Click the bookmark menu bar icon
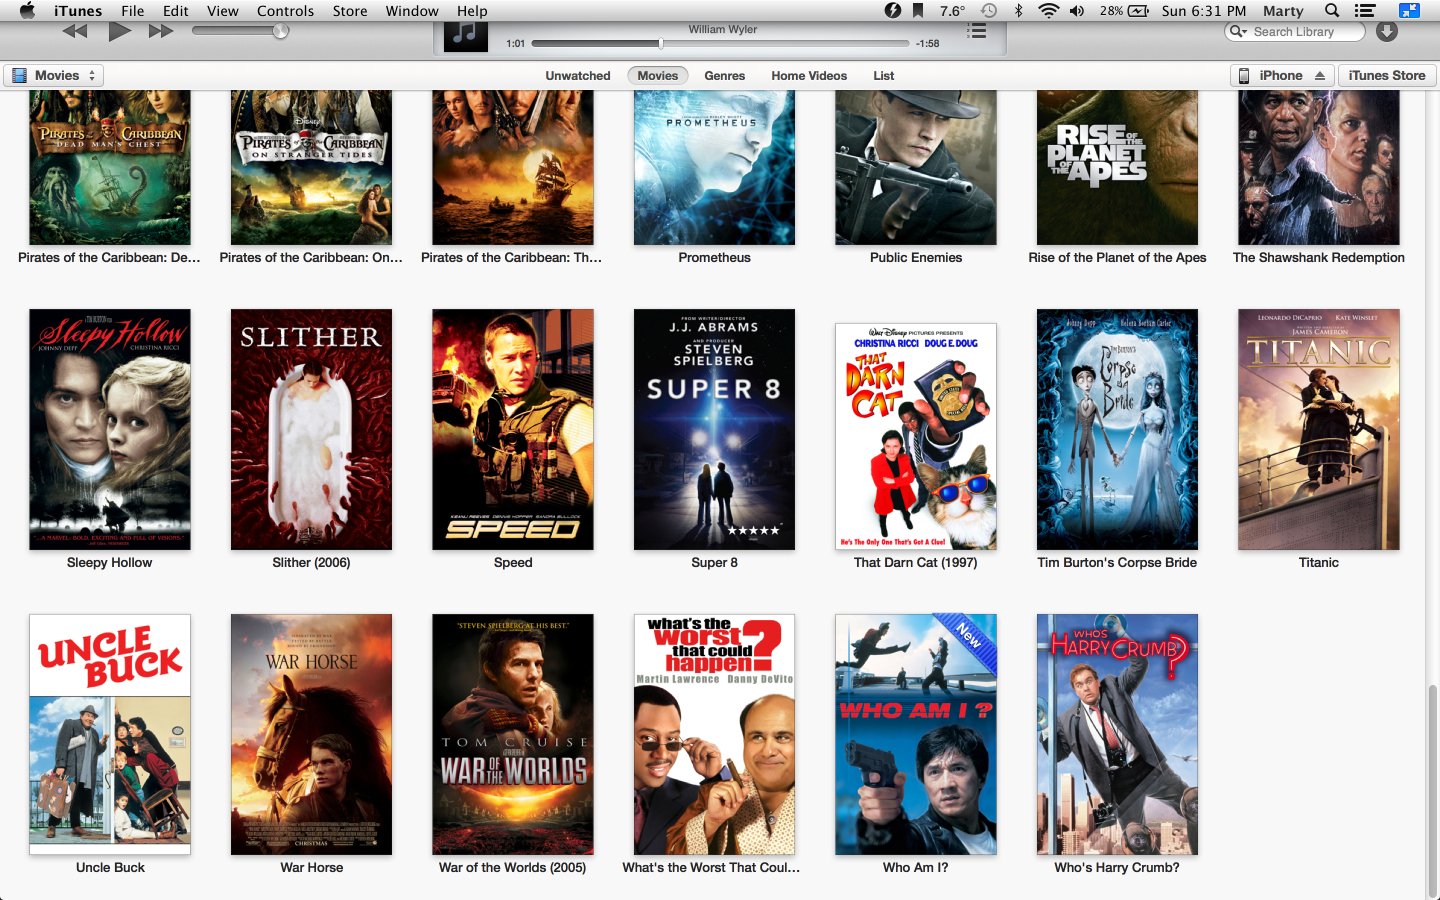This screenshot has width=1440, height=900. (918, 11)
